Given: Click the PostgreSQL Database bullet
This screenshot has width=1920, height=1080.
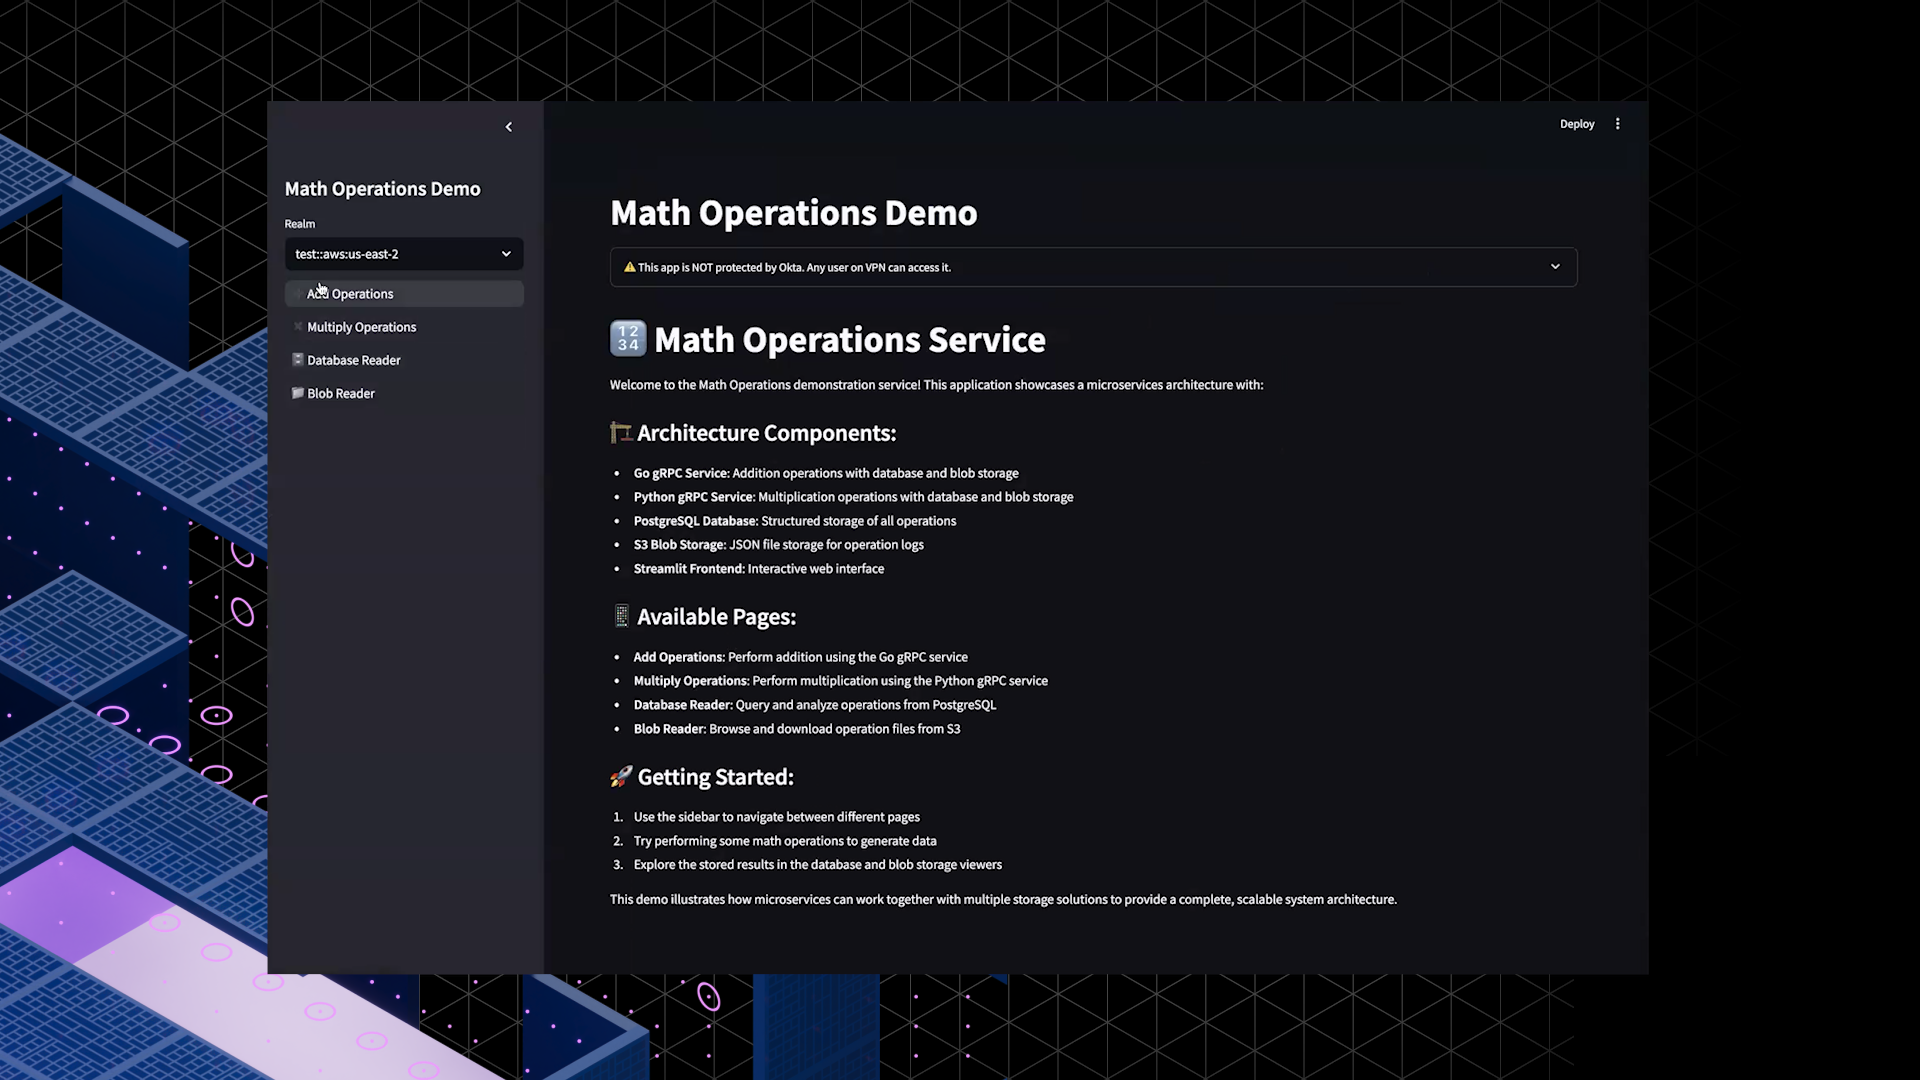Looking at the screenshot, I should click(795, 521).
